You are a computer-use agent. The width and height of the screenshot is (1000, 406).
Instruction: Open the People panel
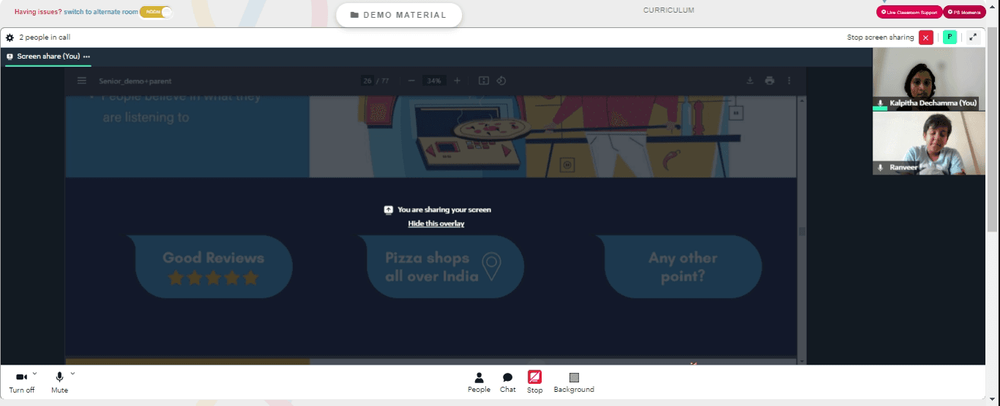479,382
